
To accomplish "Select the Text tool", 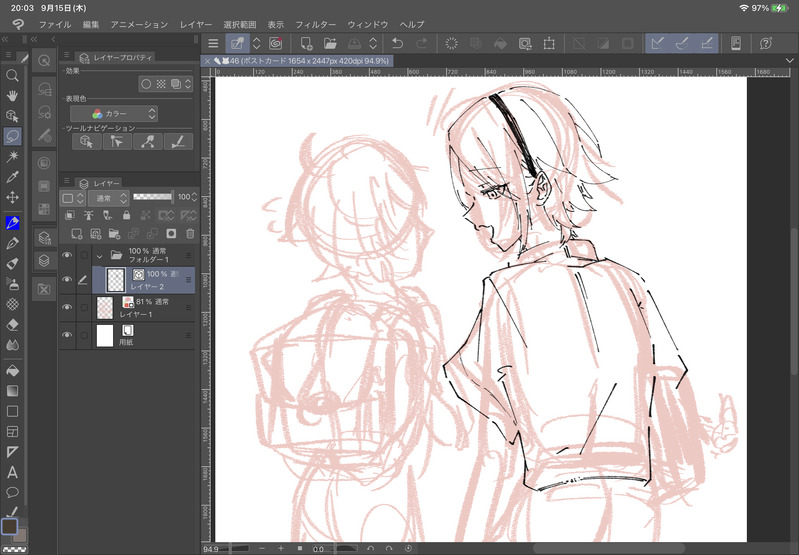I will [12, 472].
